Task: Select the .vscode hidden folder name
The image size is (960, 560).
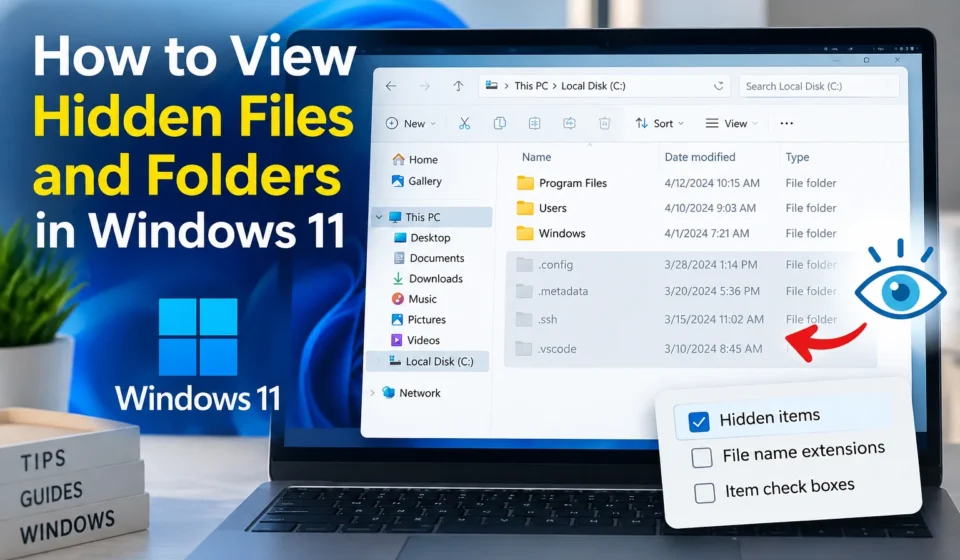Action: click(557, 349)
